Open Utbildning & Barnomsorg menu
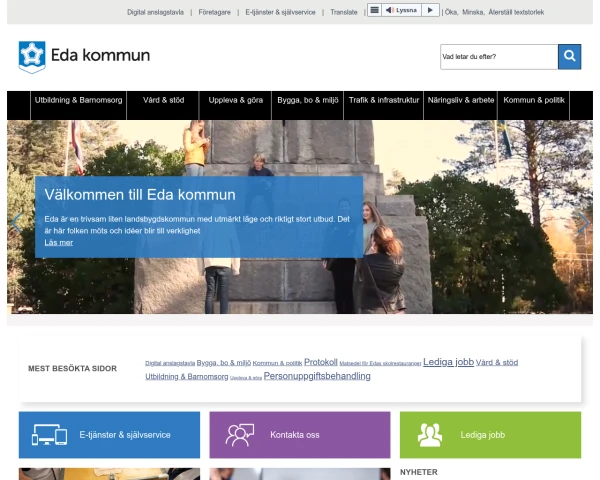 [78, 105]
